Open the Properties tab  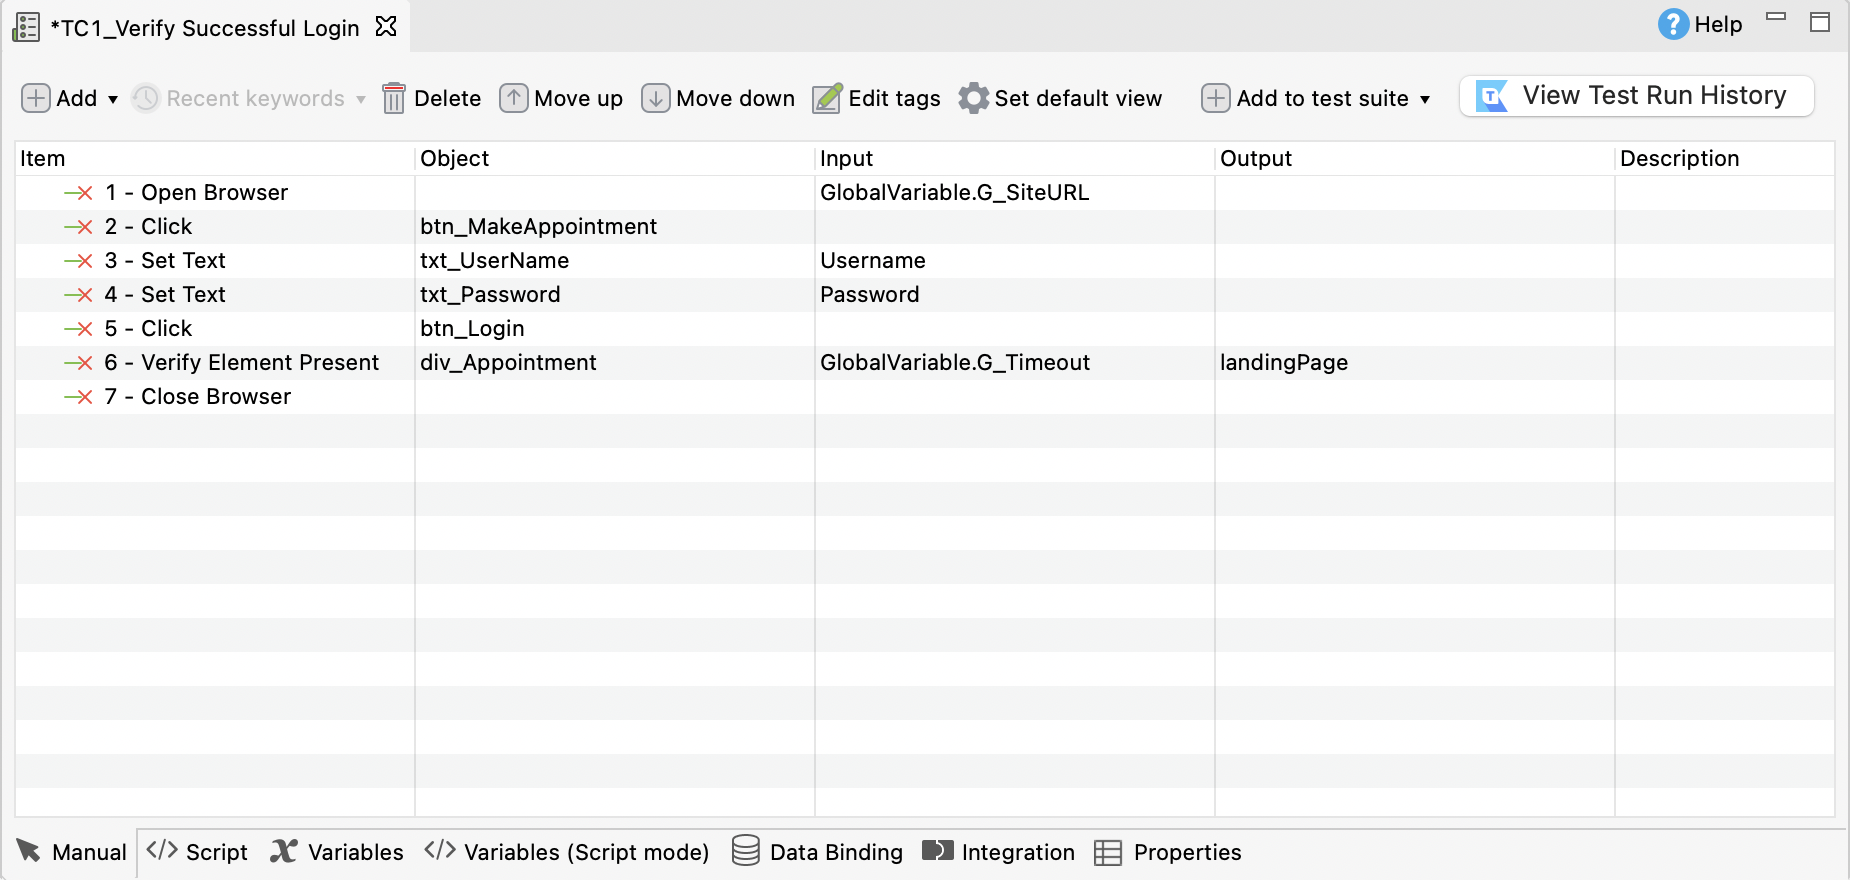tap(1168, 852)
